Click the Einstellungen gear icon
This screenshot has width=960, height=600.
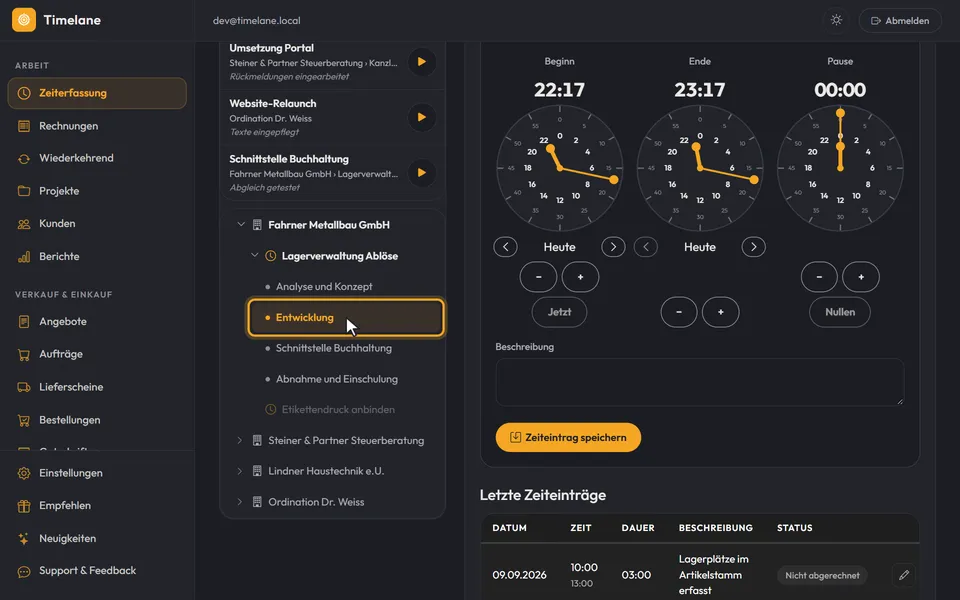click(24, 473)
